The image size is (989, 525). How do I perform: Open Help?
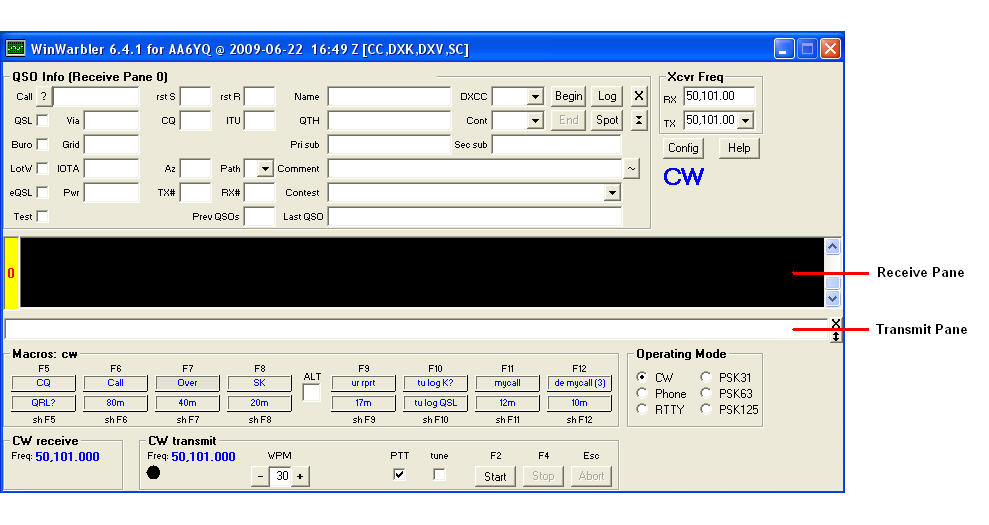pos(739,148)
